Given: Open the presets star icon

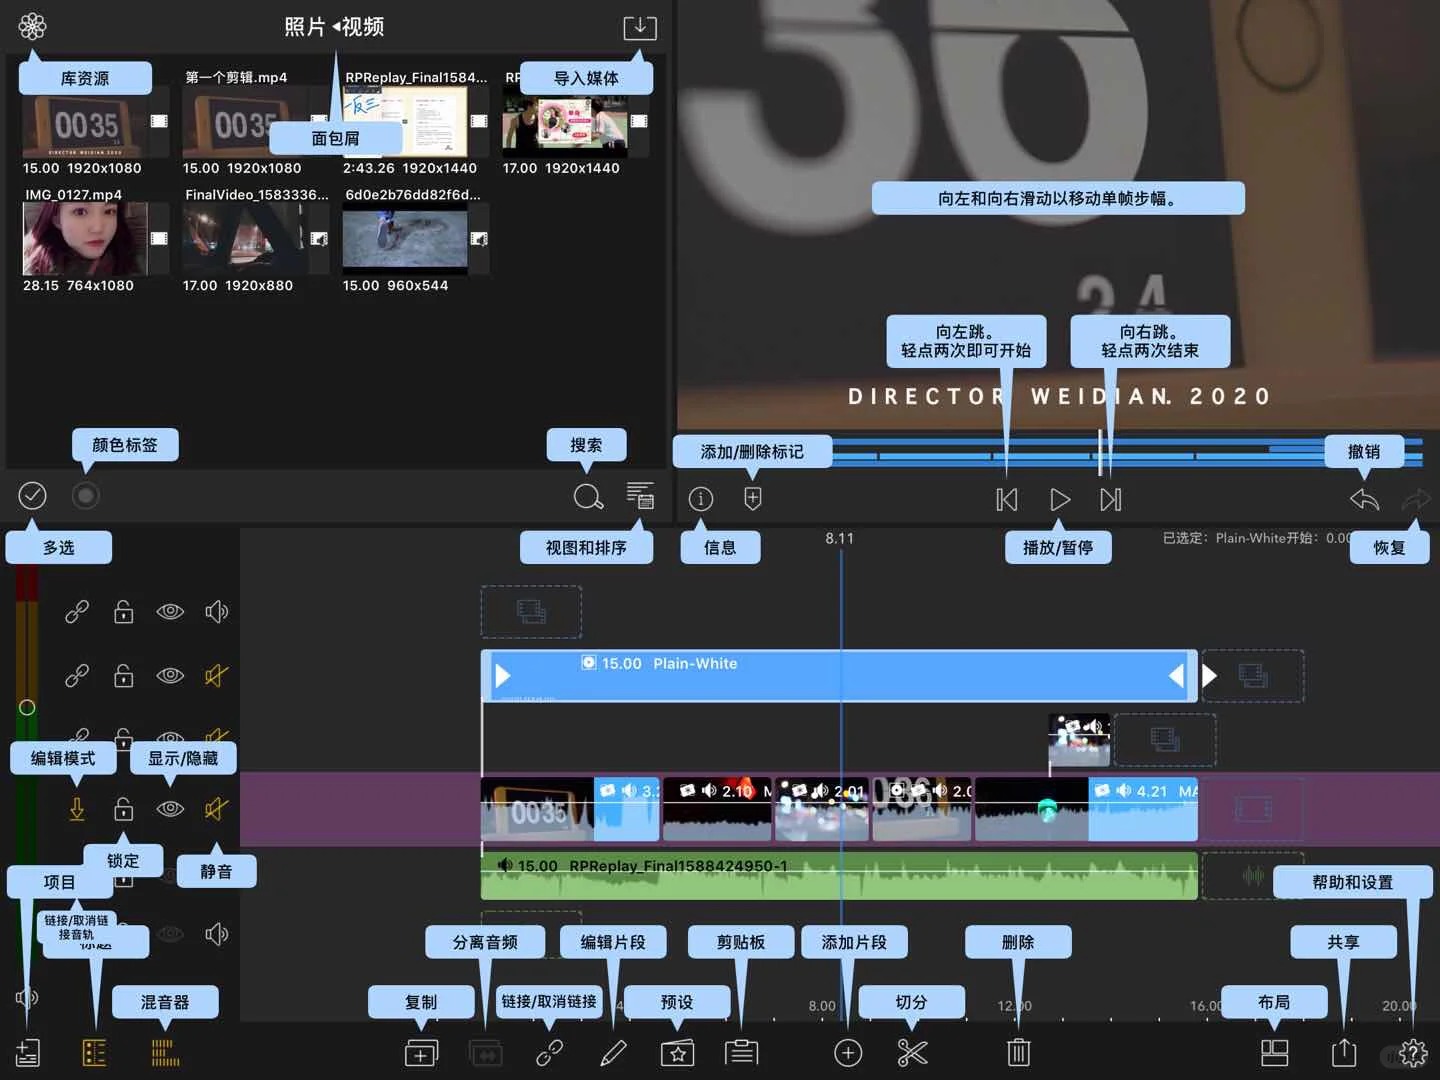Looking at the screenshot, I should click(677, 1053).
